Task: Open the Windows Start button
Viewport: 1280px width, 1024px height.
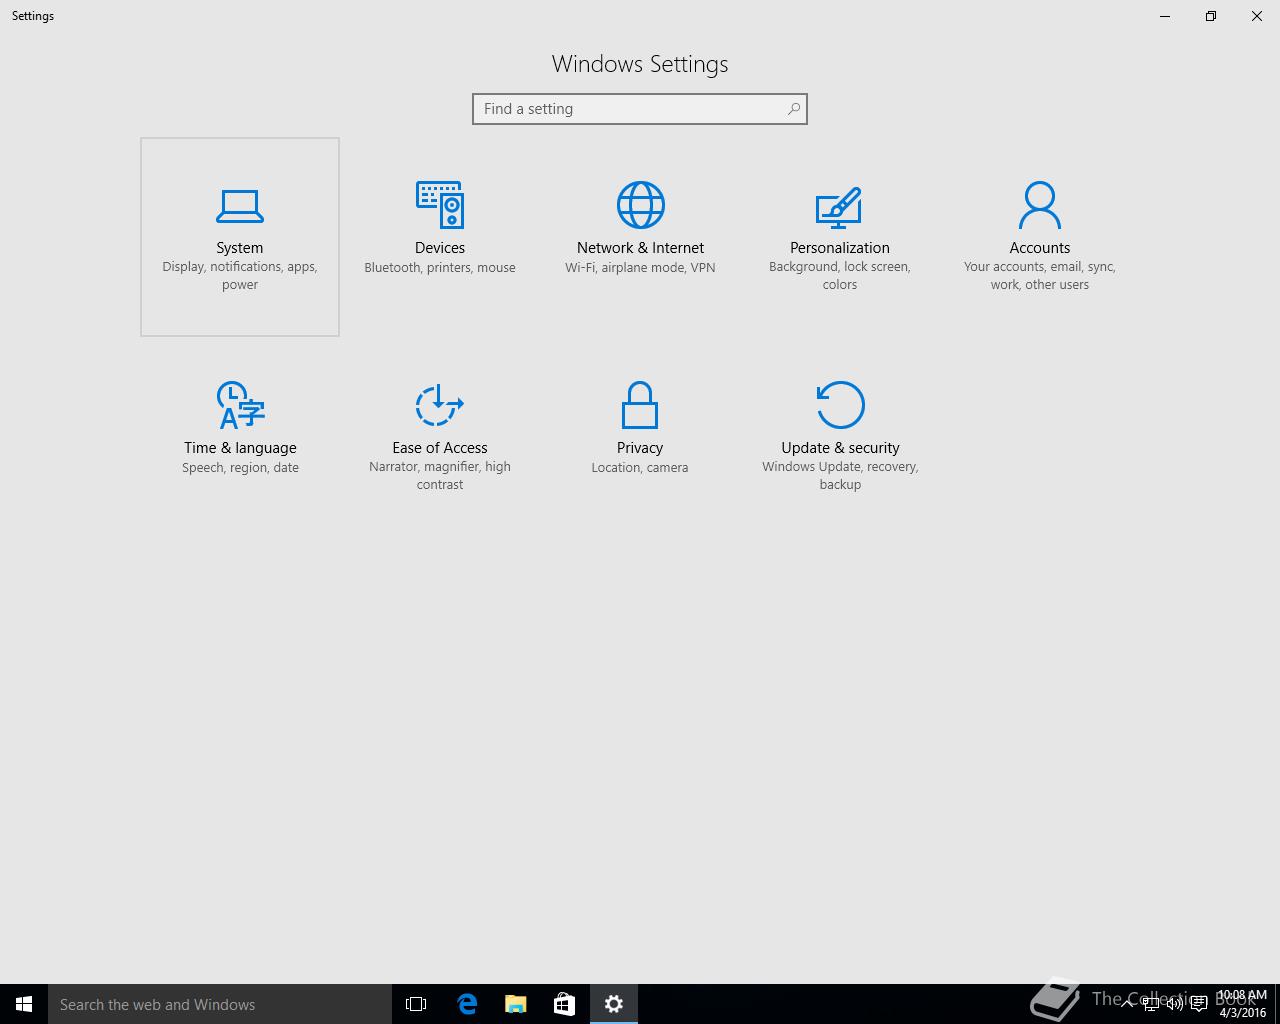Action: pos(24,1004)
